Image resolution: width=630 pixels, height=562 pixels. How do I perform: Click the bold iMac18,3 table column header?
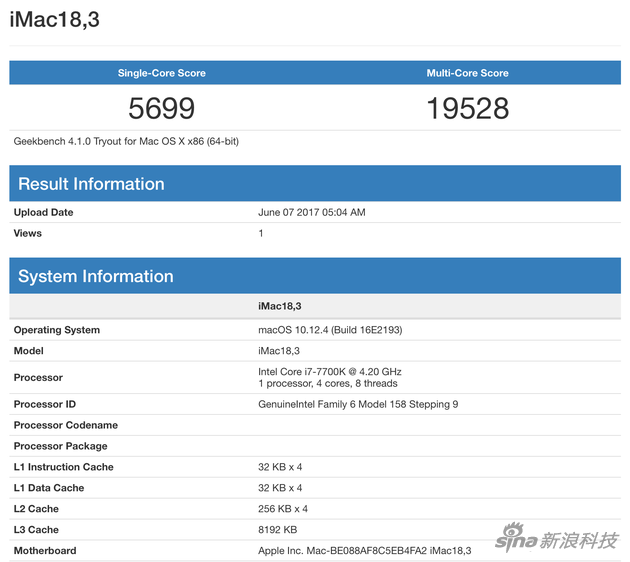[280, 306]
